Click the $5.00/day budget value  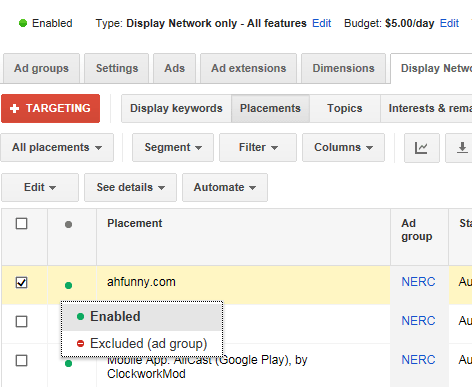coord(410,23)
